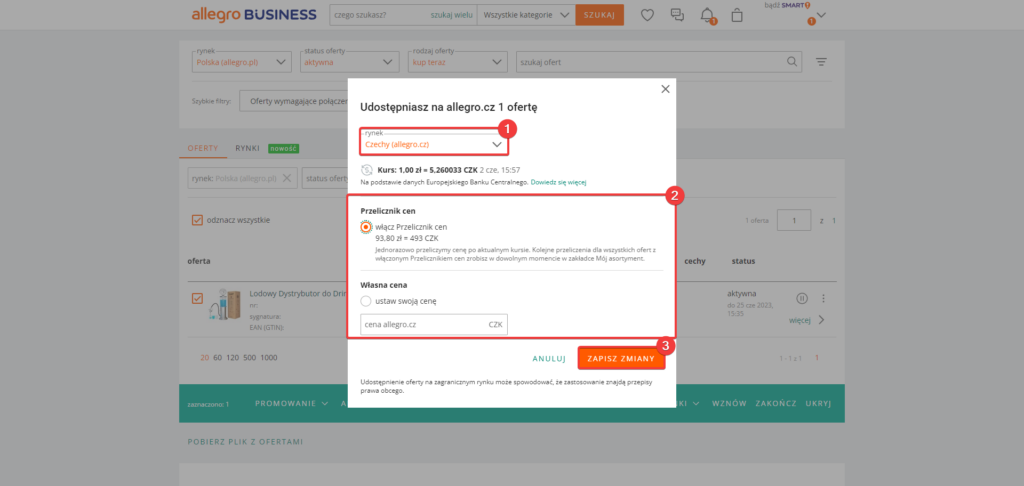Uncheck the Lodowy Dystrybutor offer checkbox

point(197,299)
